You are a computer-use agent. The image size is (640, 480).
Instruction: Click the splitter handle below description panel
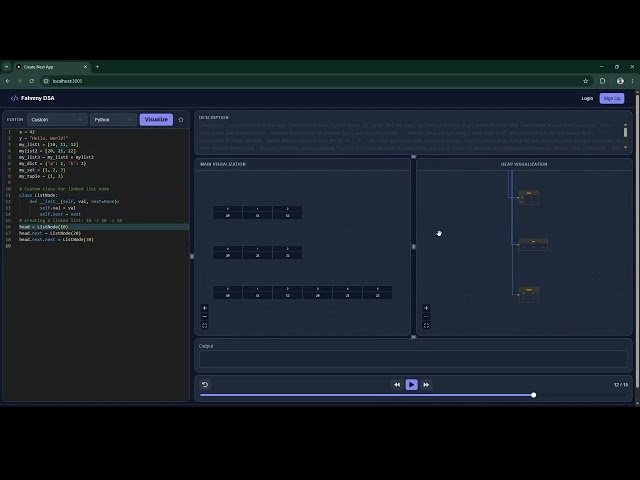pos(413,157)
